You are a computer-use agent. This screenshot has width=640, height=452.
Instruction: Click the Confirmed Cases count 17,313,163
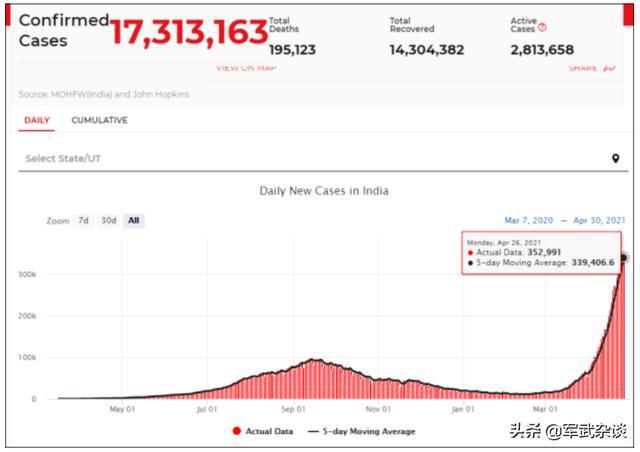(188, 32)
